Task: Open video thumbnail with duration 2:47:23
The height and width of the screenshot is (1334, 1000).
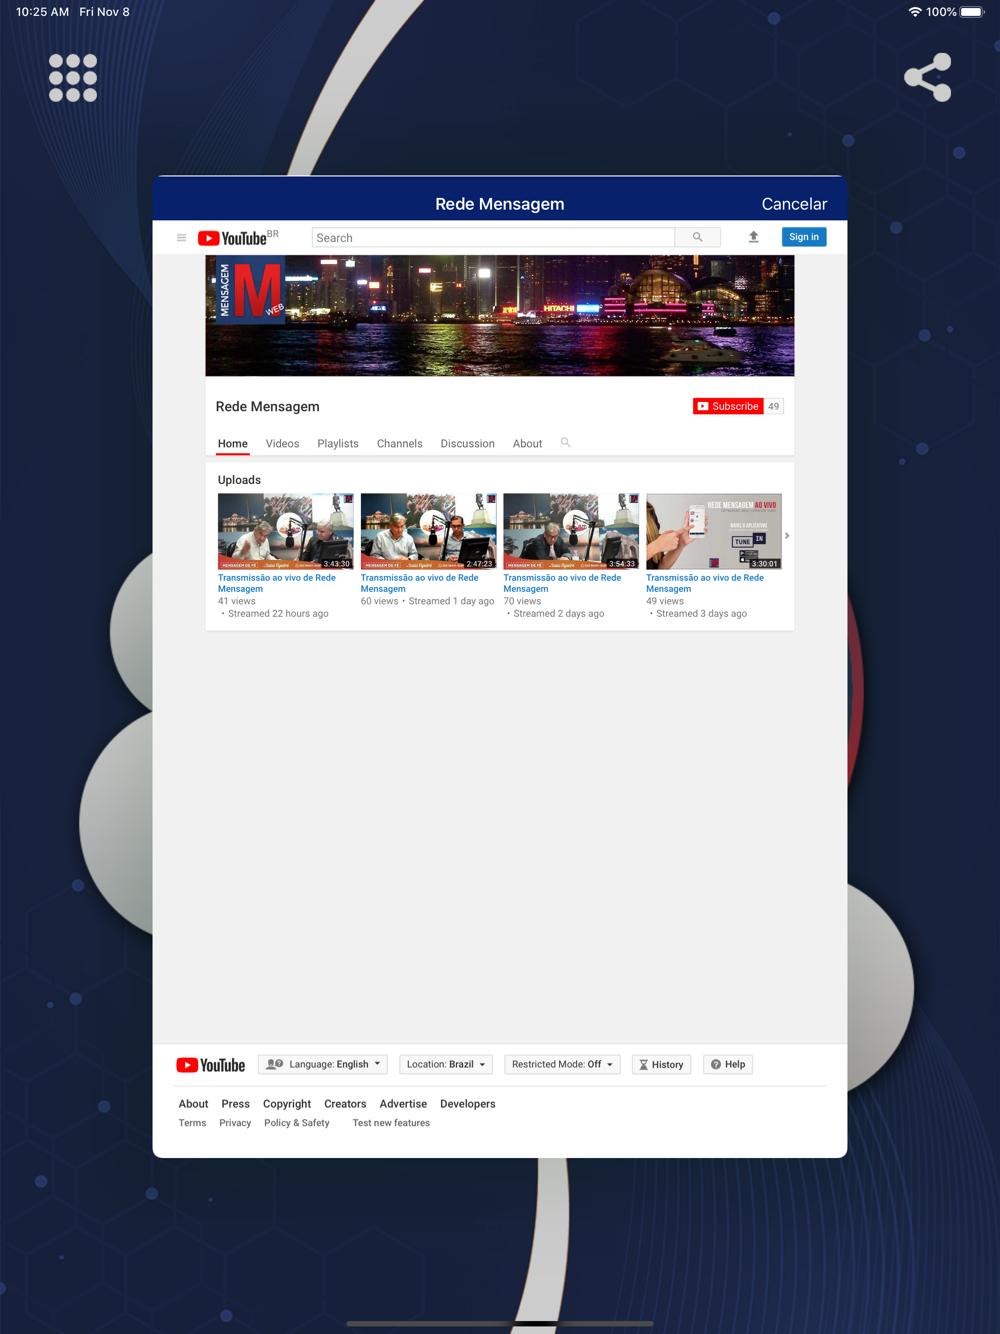Action: [429, 531]
